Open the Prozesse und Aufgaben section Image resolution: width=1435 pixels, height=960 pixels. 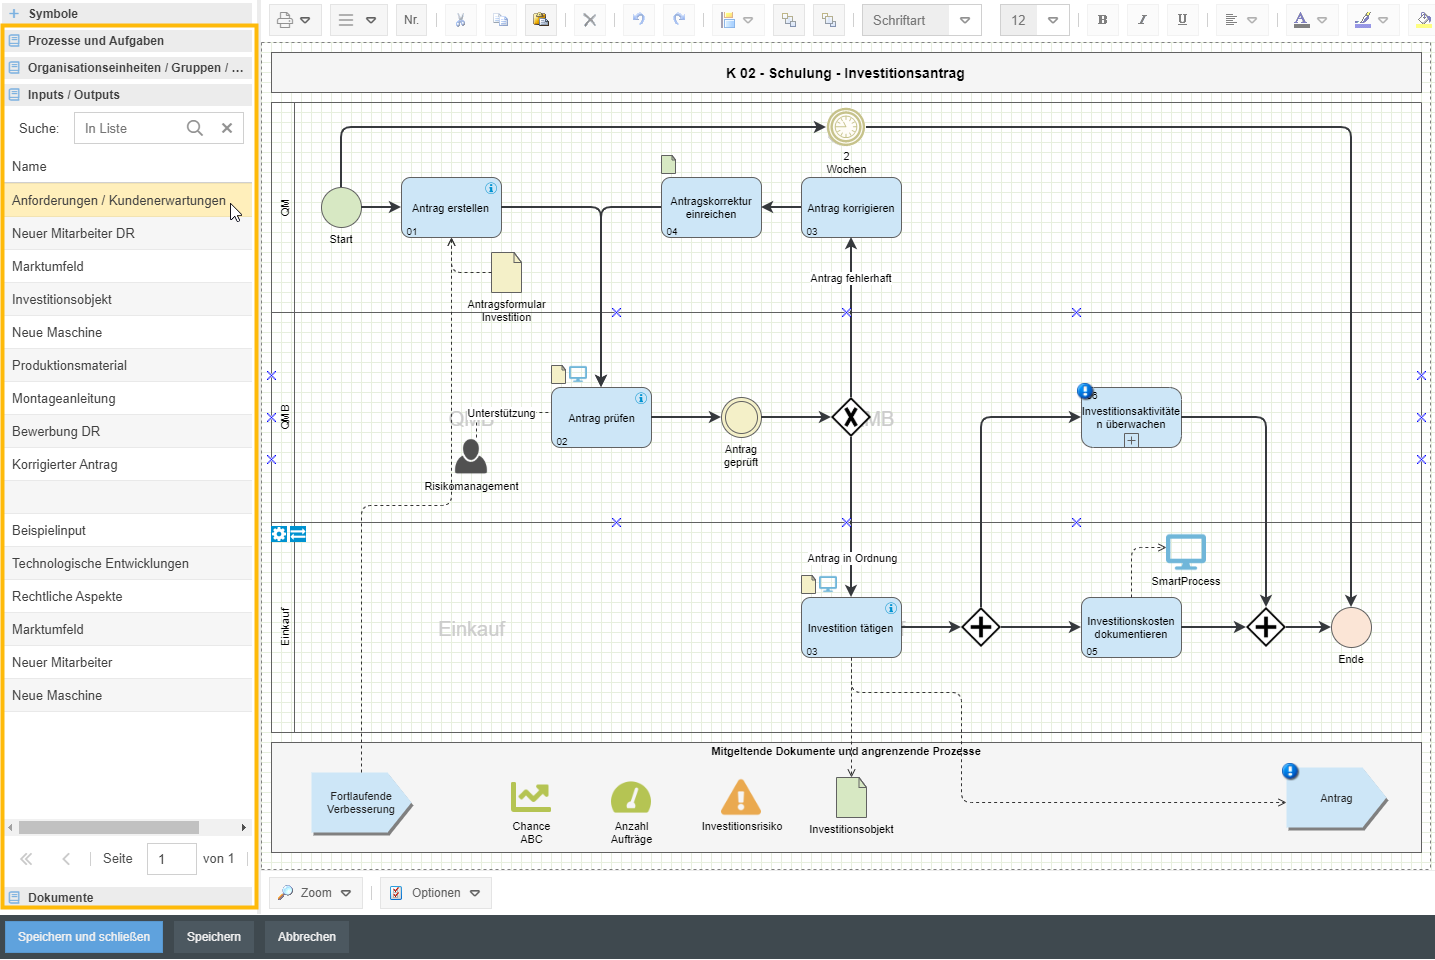[x=96, y=41]
